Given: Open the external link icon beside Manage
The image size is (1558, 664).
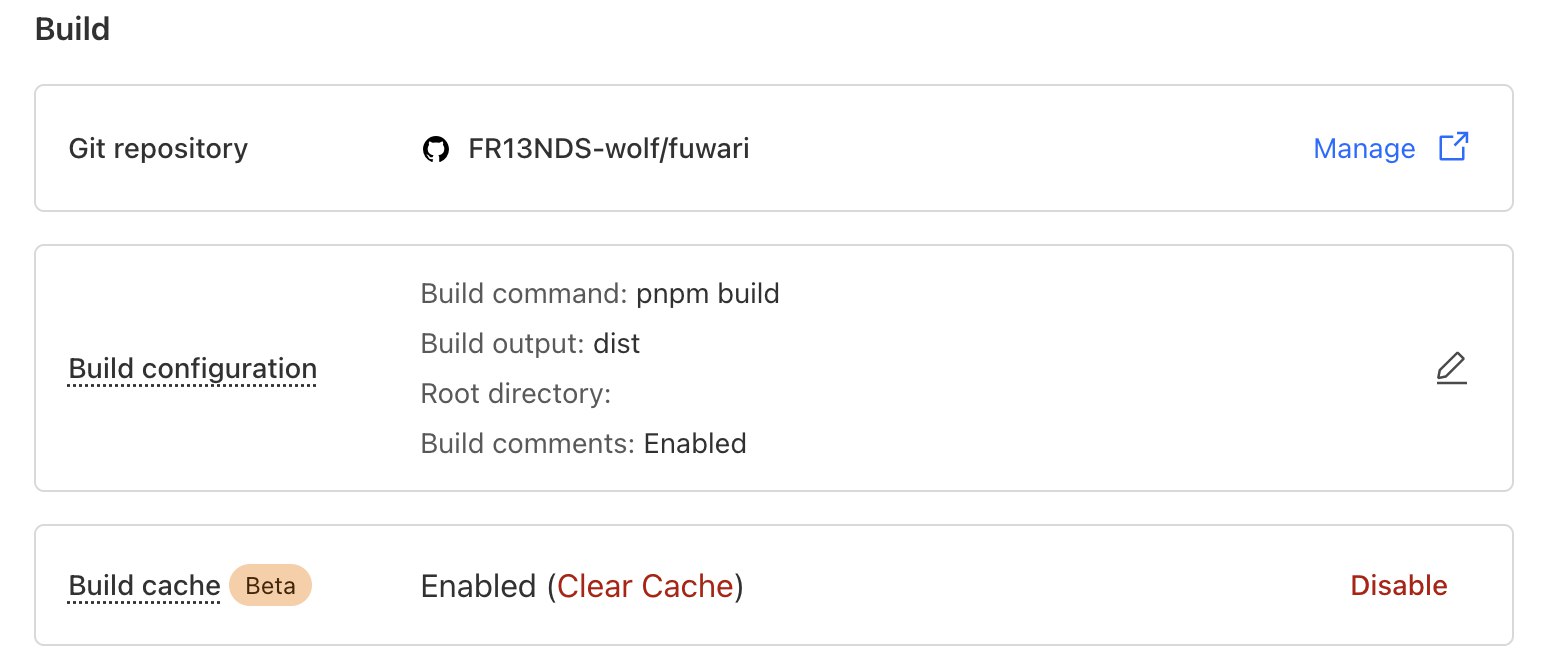Looking at the screenshot, I should click(1453, 148).
